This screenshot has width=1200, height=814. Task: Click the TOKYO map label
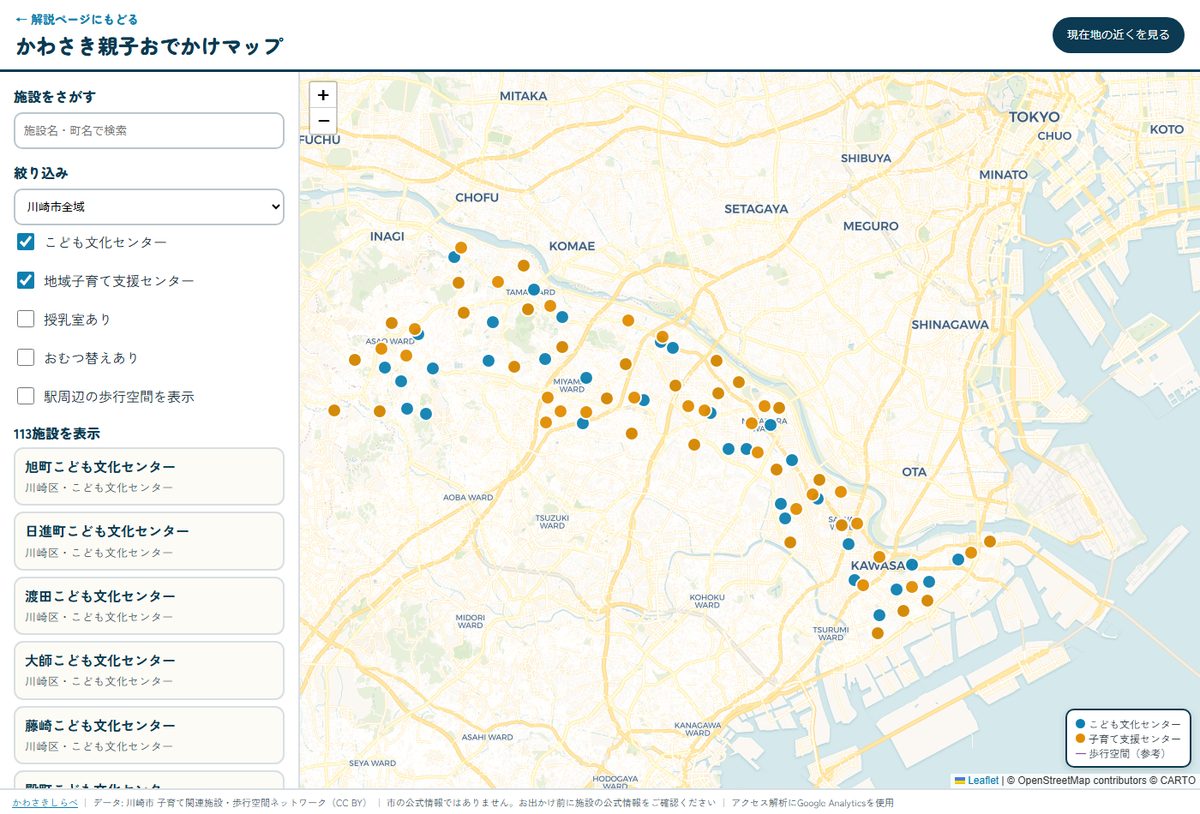click(x=1034, y=117)
